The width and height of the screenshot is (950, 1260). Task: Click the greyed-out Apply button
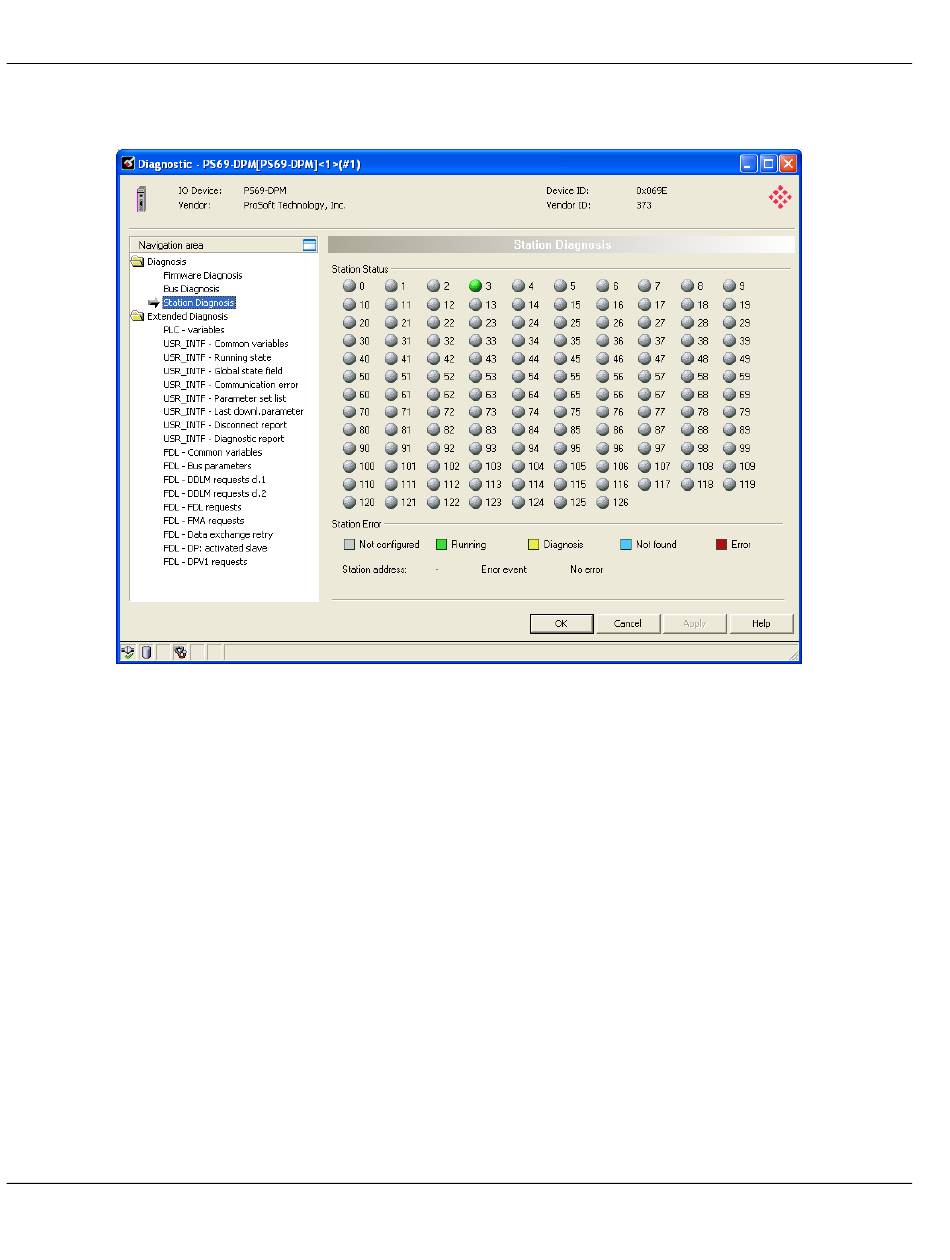click(x=695, y=624)
